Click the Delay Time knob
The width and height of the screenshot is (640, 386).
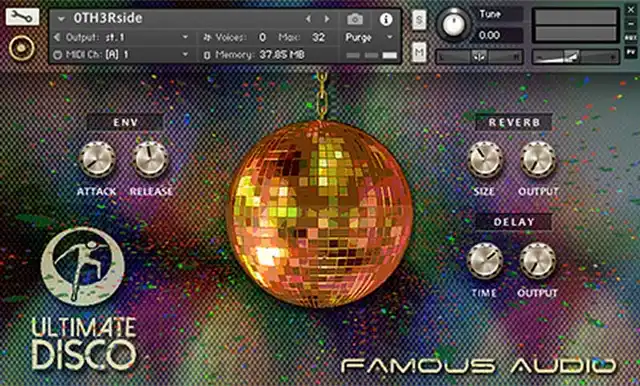[484, 261]
